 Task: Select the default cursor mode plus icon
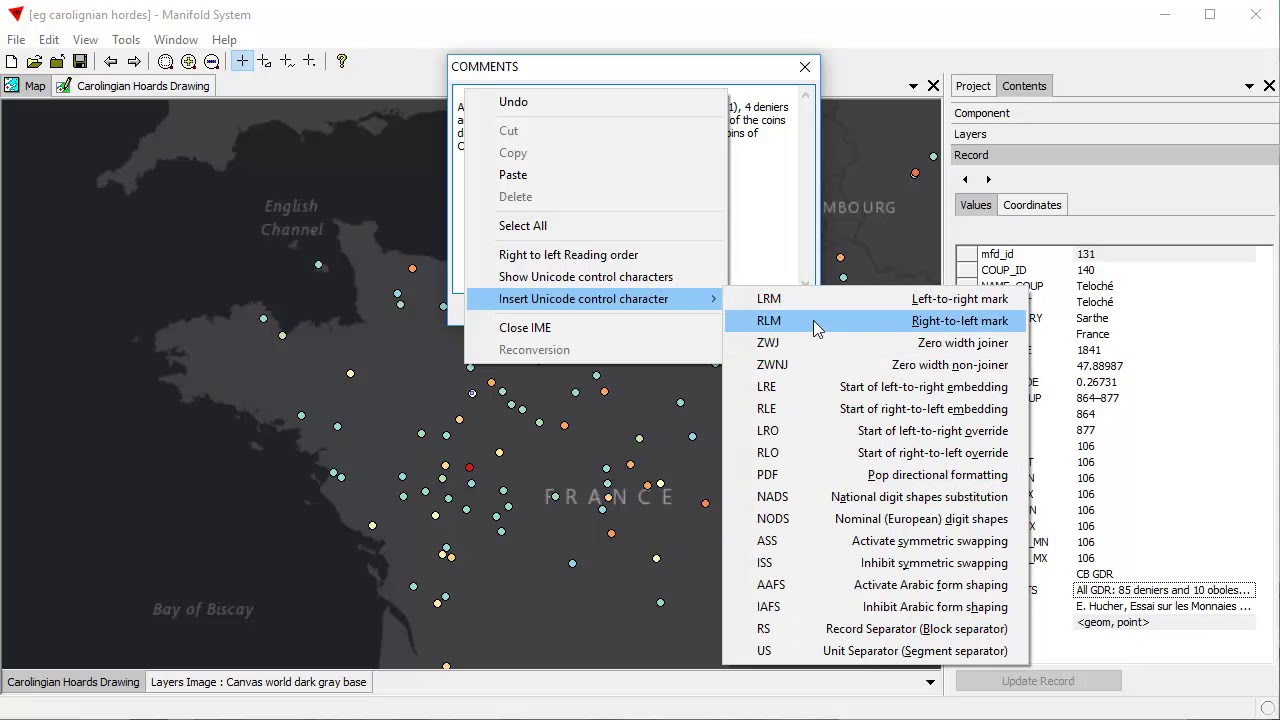pyautogui.click(x=242, y=62)
